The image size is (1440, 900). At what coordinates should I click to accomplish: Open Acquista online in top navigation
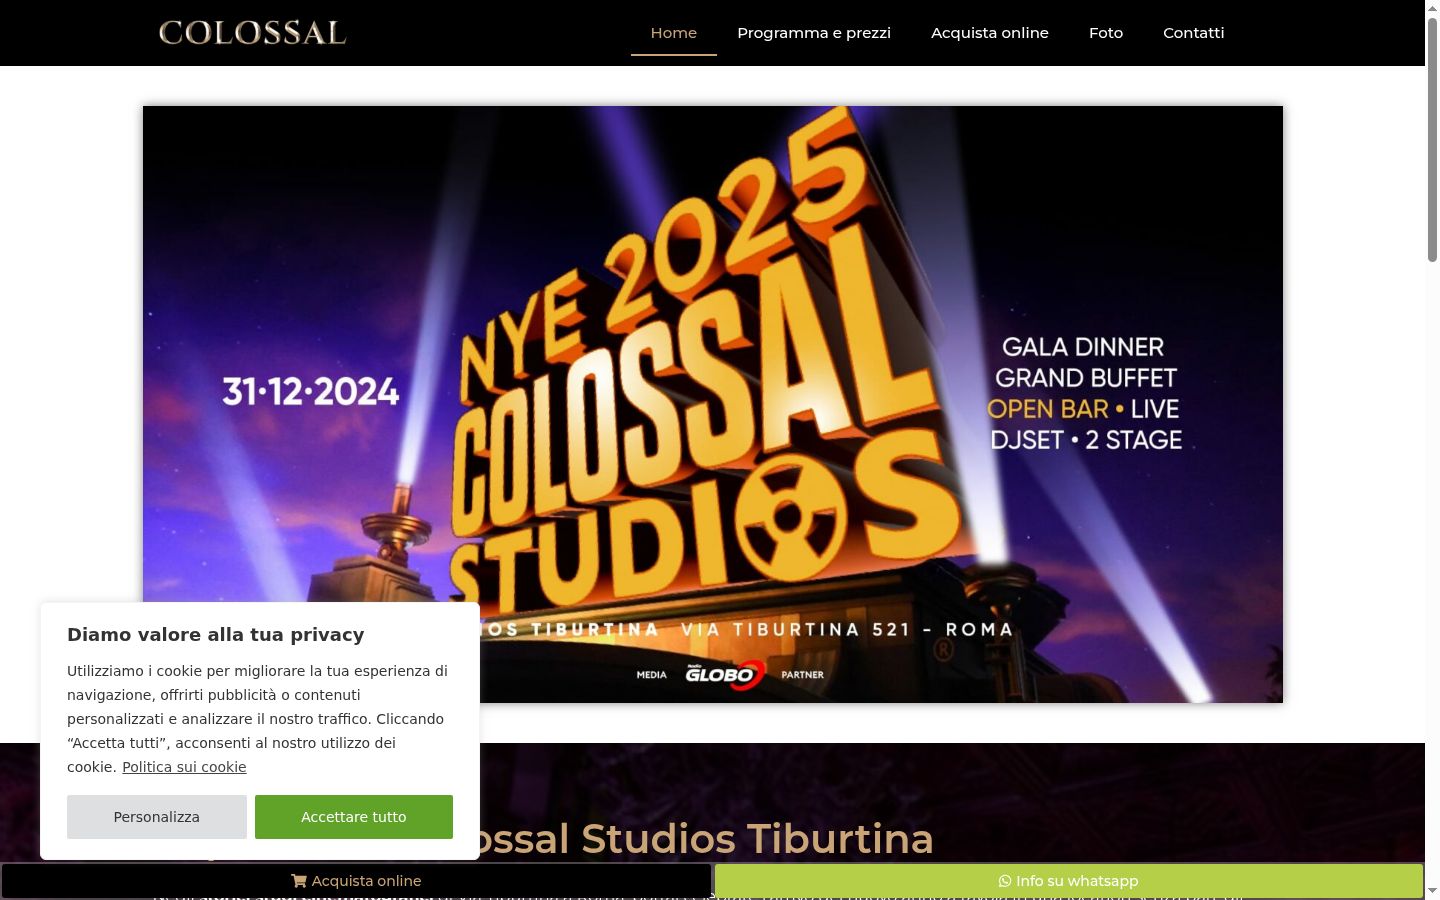coord(990,33)
